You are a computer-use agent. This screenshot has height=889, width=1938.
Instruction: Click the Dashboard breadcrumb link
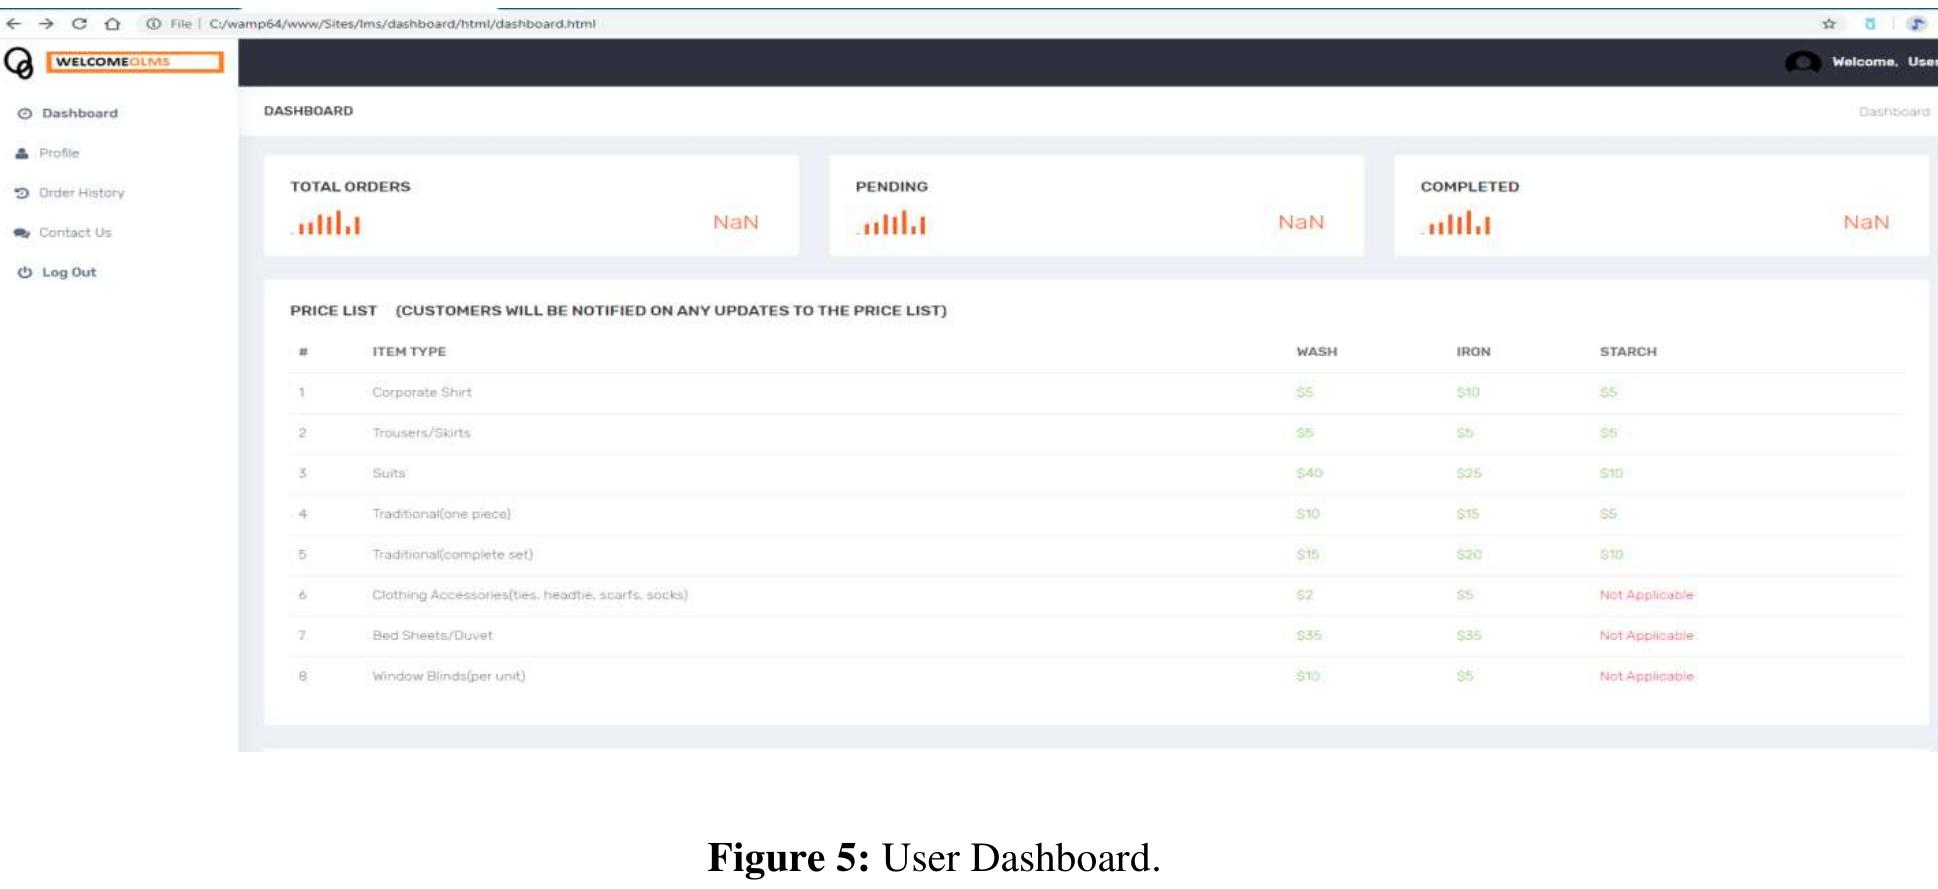pos(1894,112)
